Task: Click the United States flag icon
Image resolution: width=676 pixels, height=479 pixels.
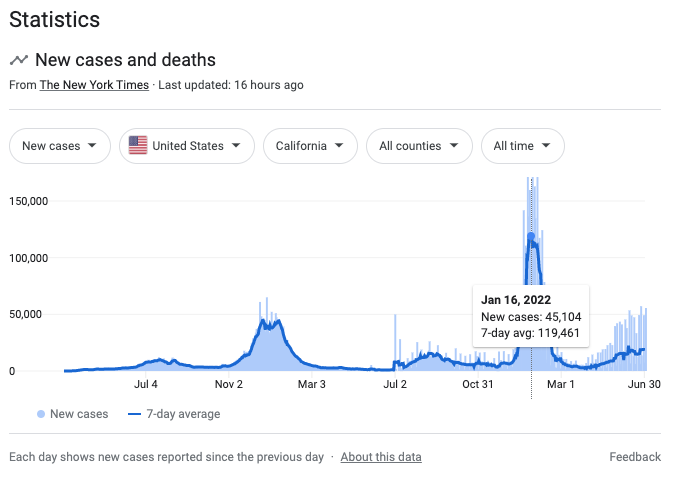Action: click(138, 146)
